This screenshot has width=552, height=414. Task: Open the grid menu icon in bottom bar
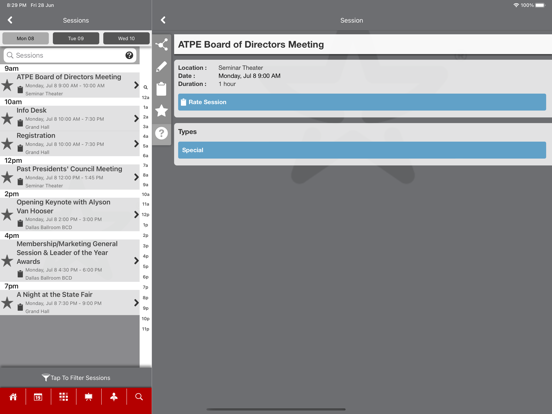(63, 397)
